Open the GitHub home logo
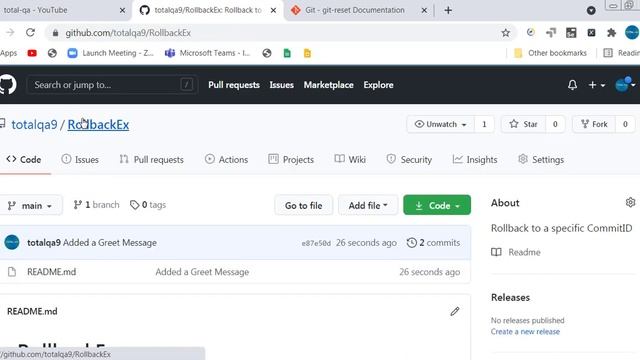Screen dimensions: 640x360 (x=8, y=84)
